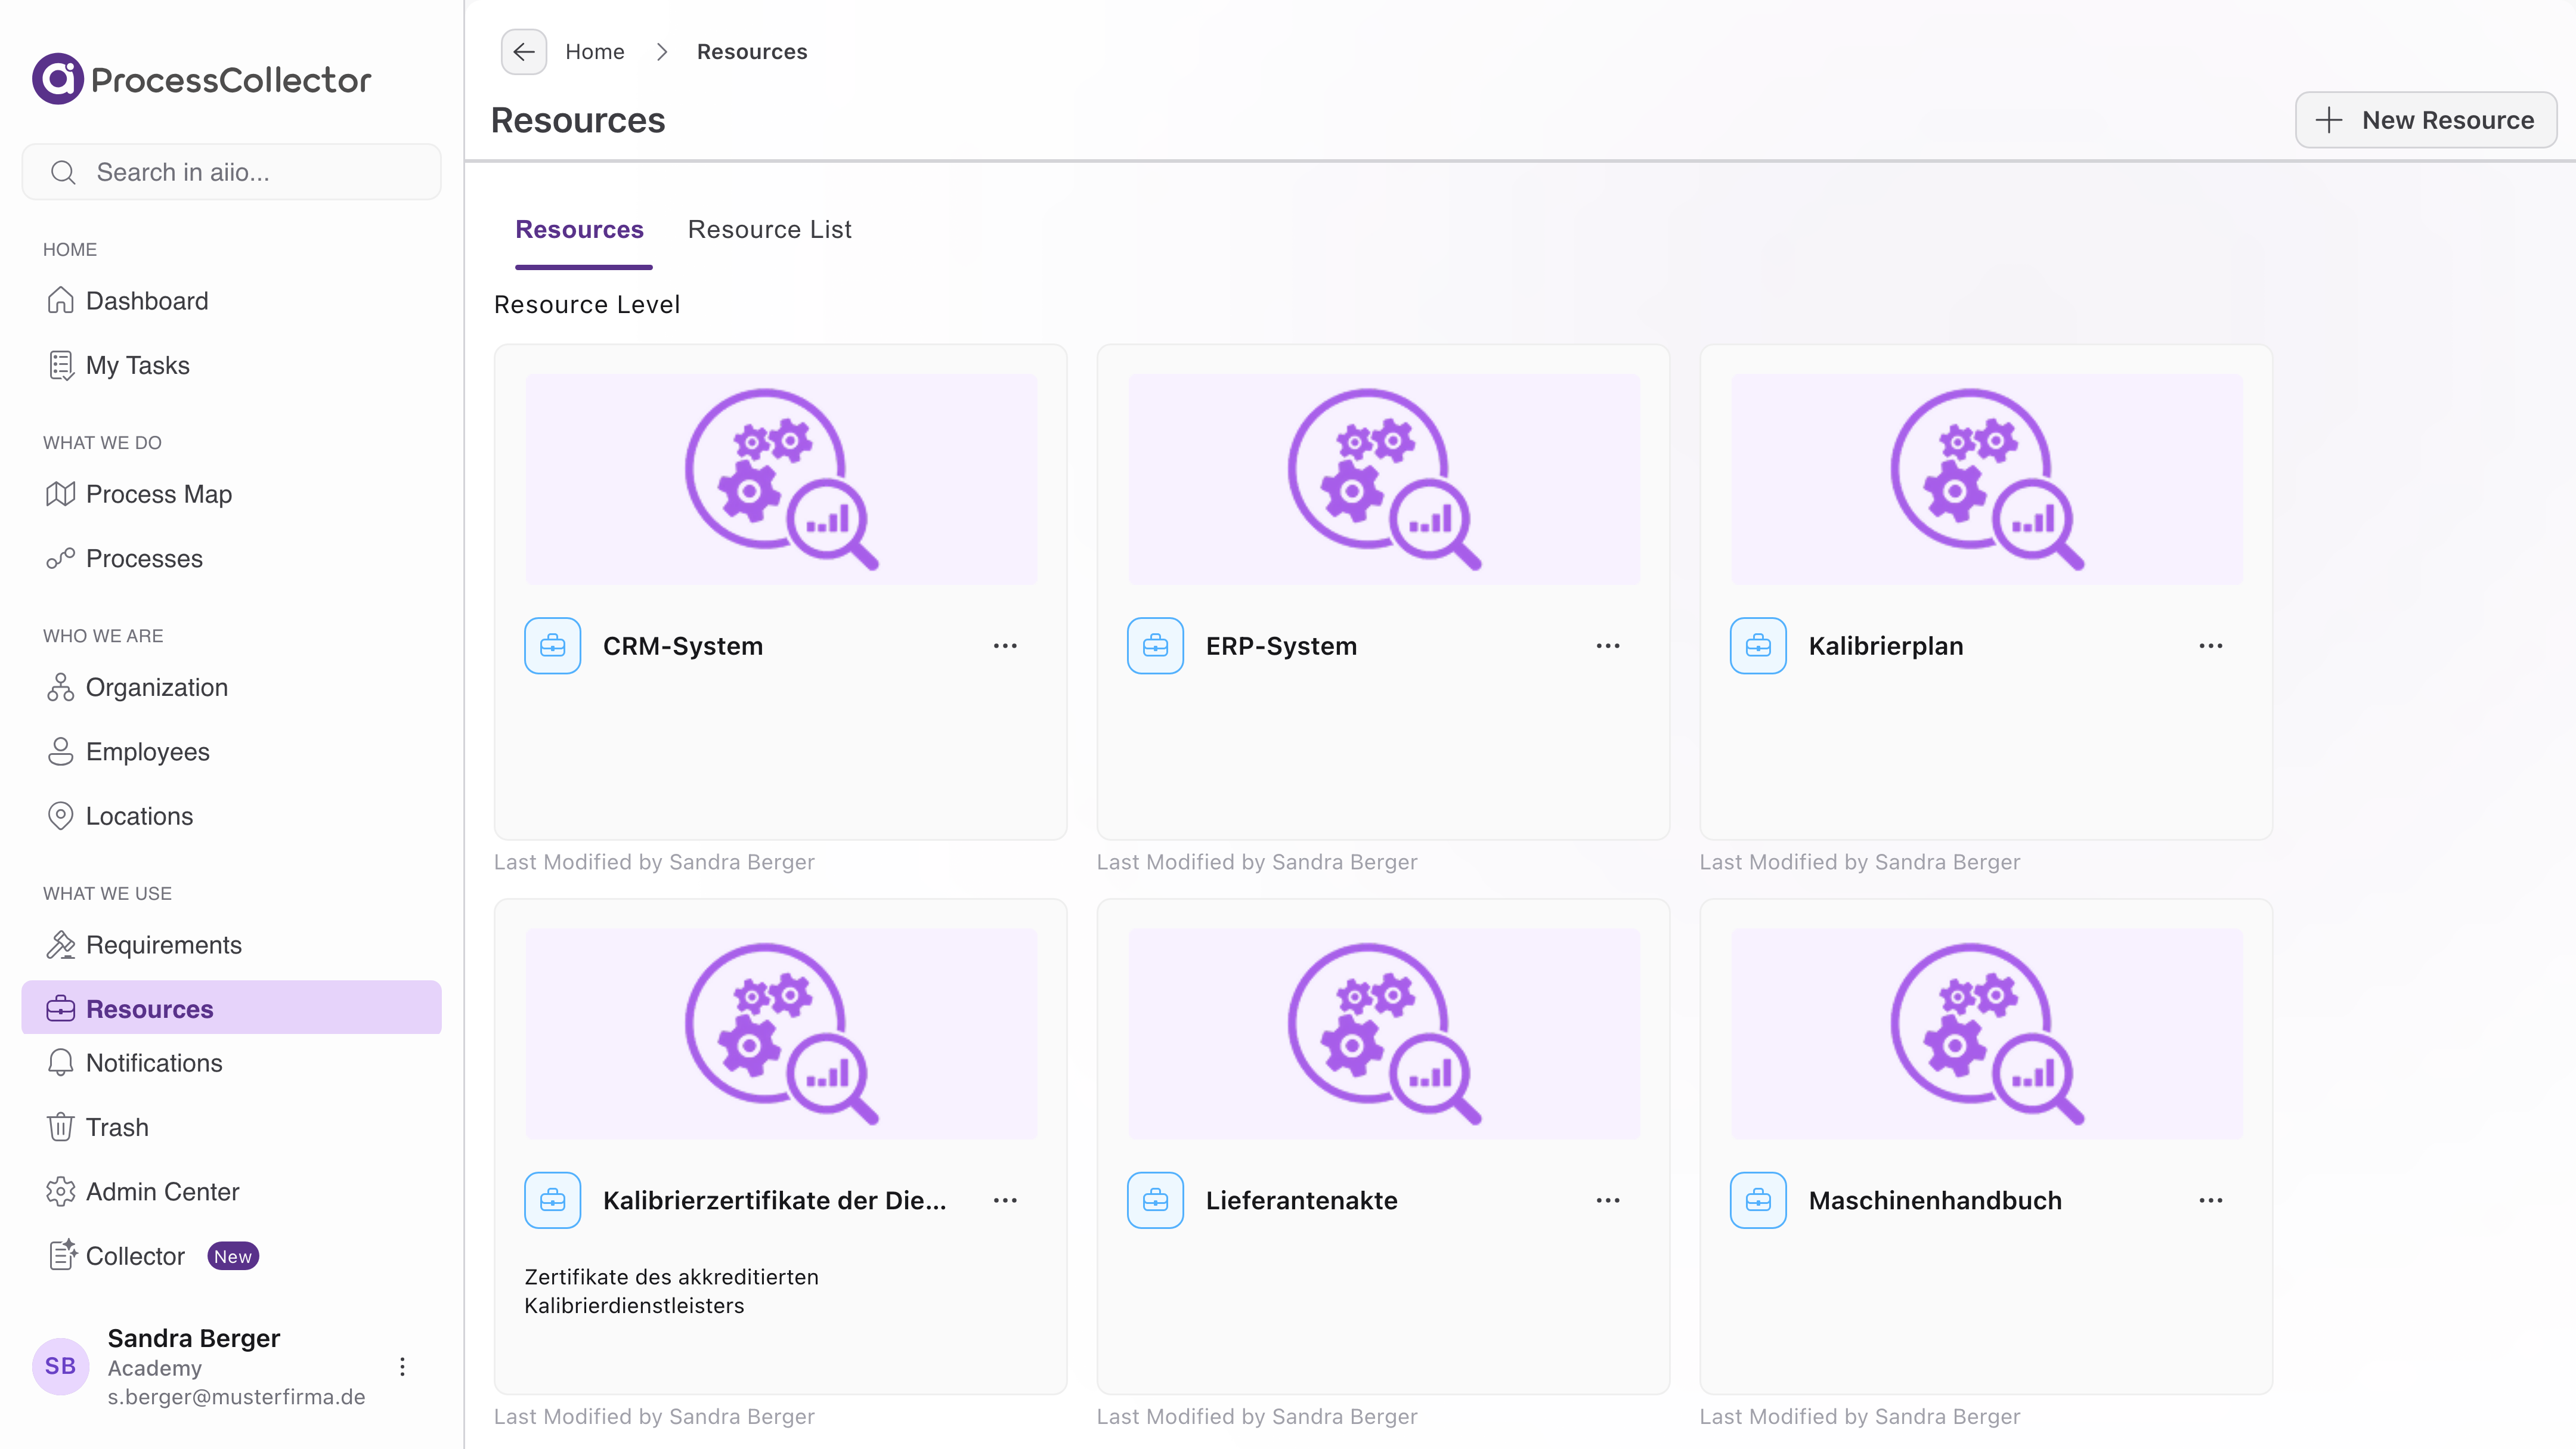Screen dimensions: 2576x1449
Task: Open Maschinenhandbuch more options menu
Action: point(2211,1200)
